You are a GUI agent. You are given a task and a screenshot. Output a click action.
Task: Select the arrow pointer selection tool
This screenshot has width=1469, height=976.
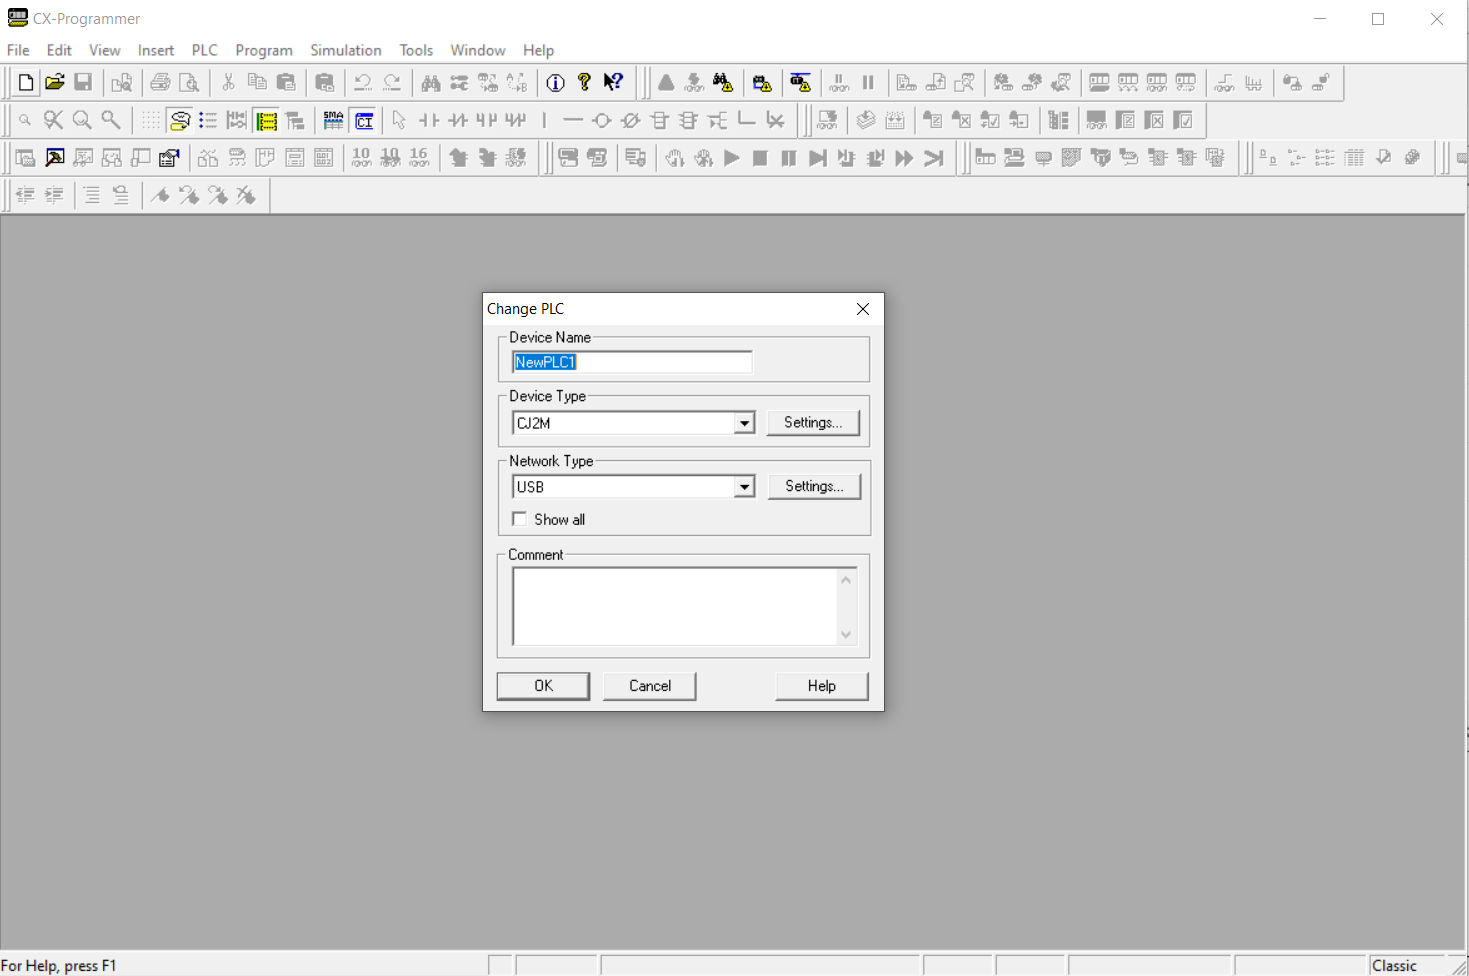coord(400,121)
